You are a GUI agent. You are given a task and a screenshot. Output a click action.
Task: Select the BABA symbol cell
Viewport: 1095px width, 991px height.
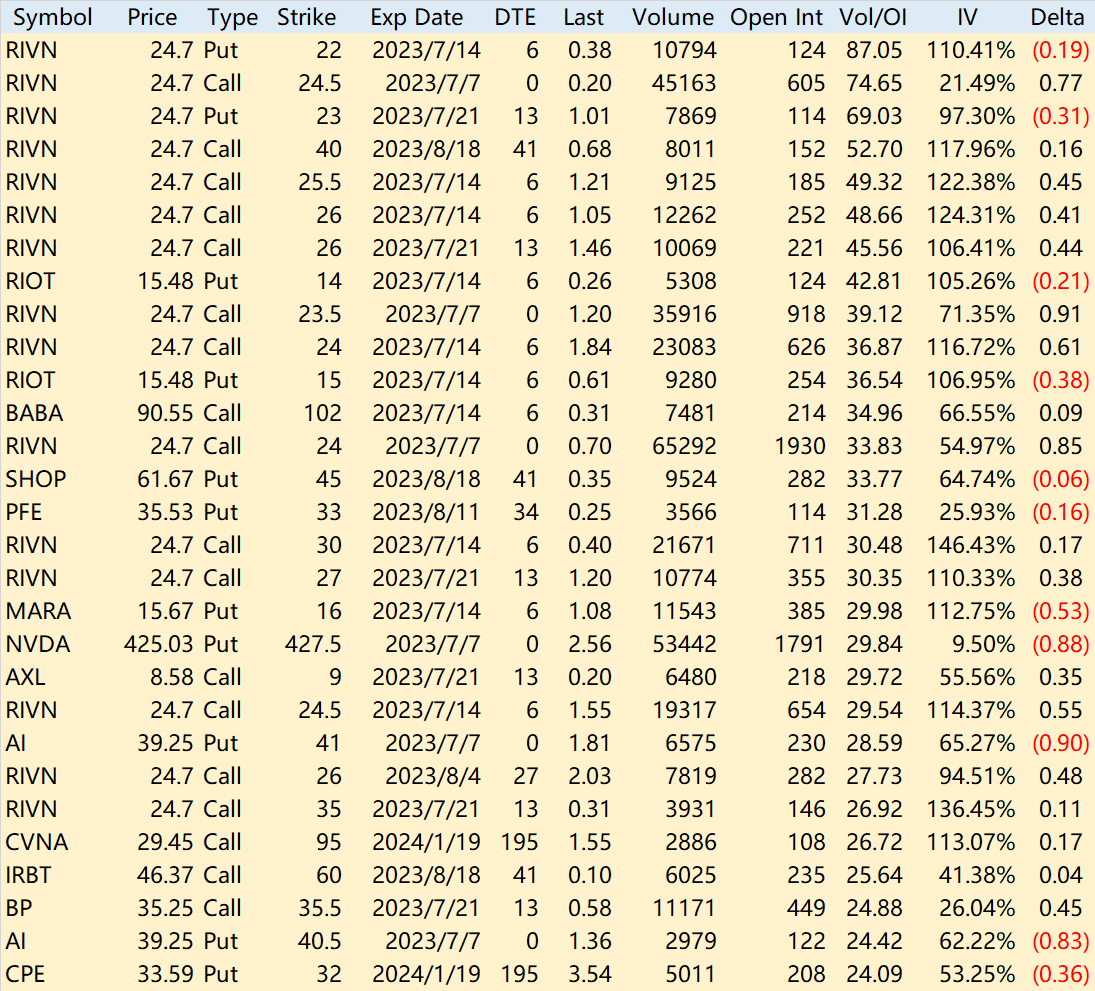click(x=34, y=413)
